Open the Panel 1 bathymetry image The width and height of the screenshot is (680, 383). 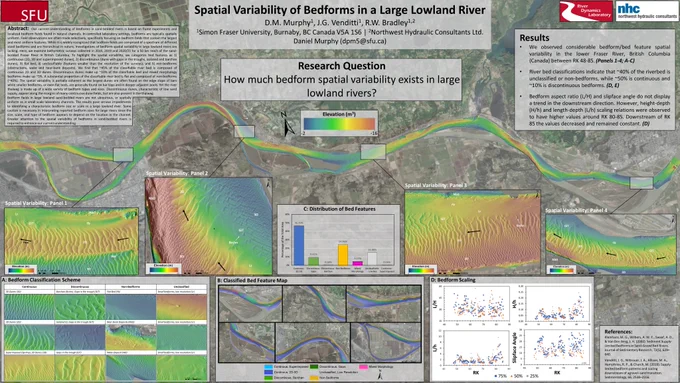coord(71,241)
